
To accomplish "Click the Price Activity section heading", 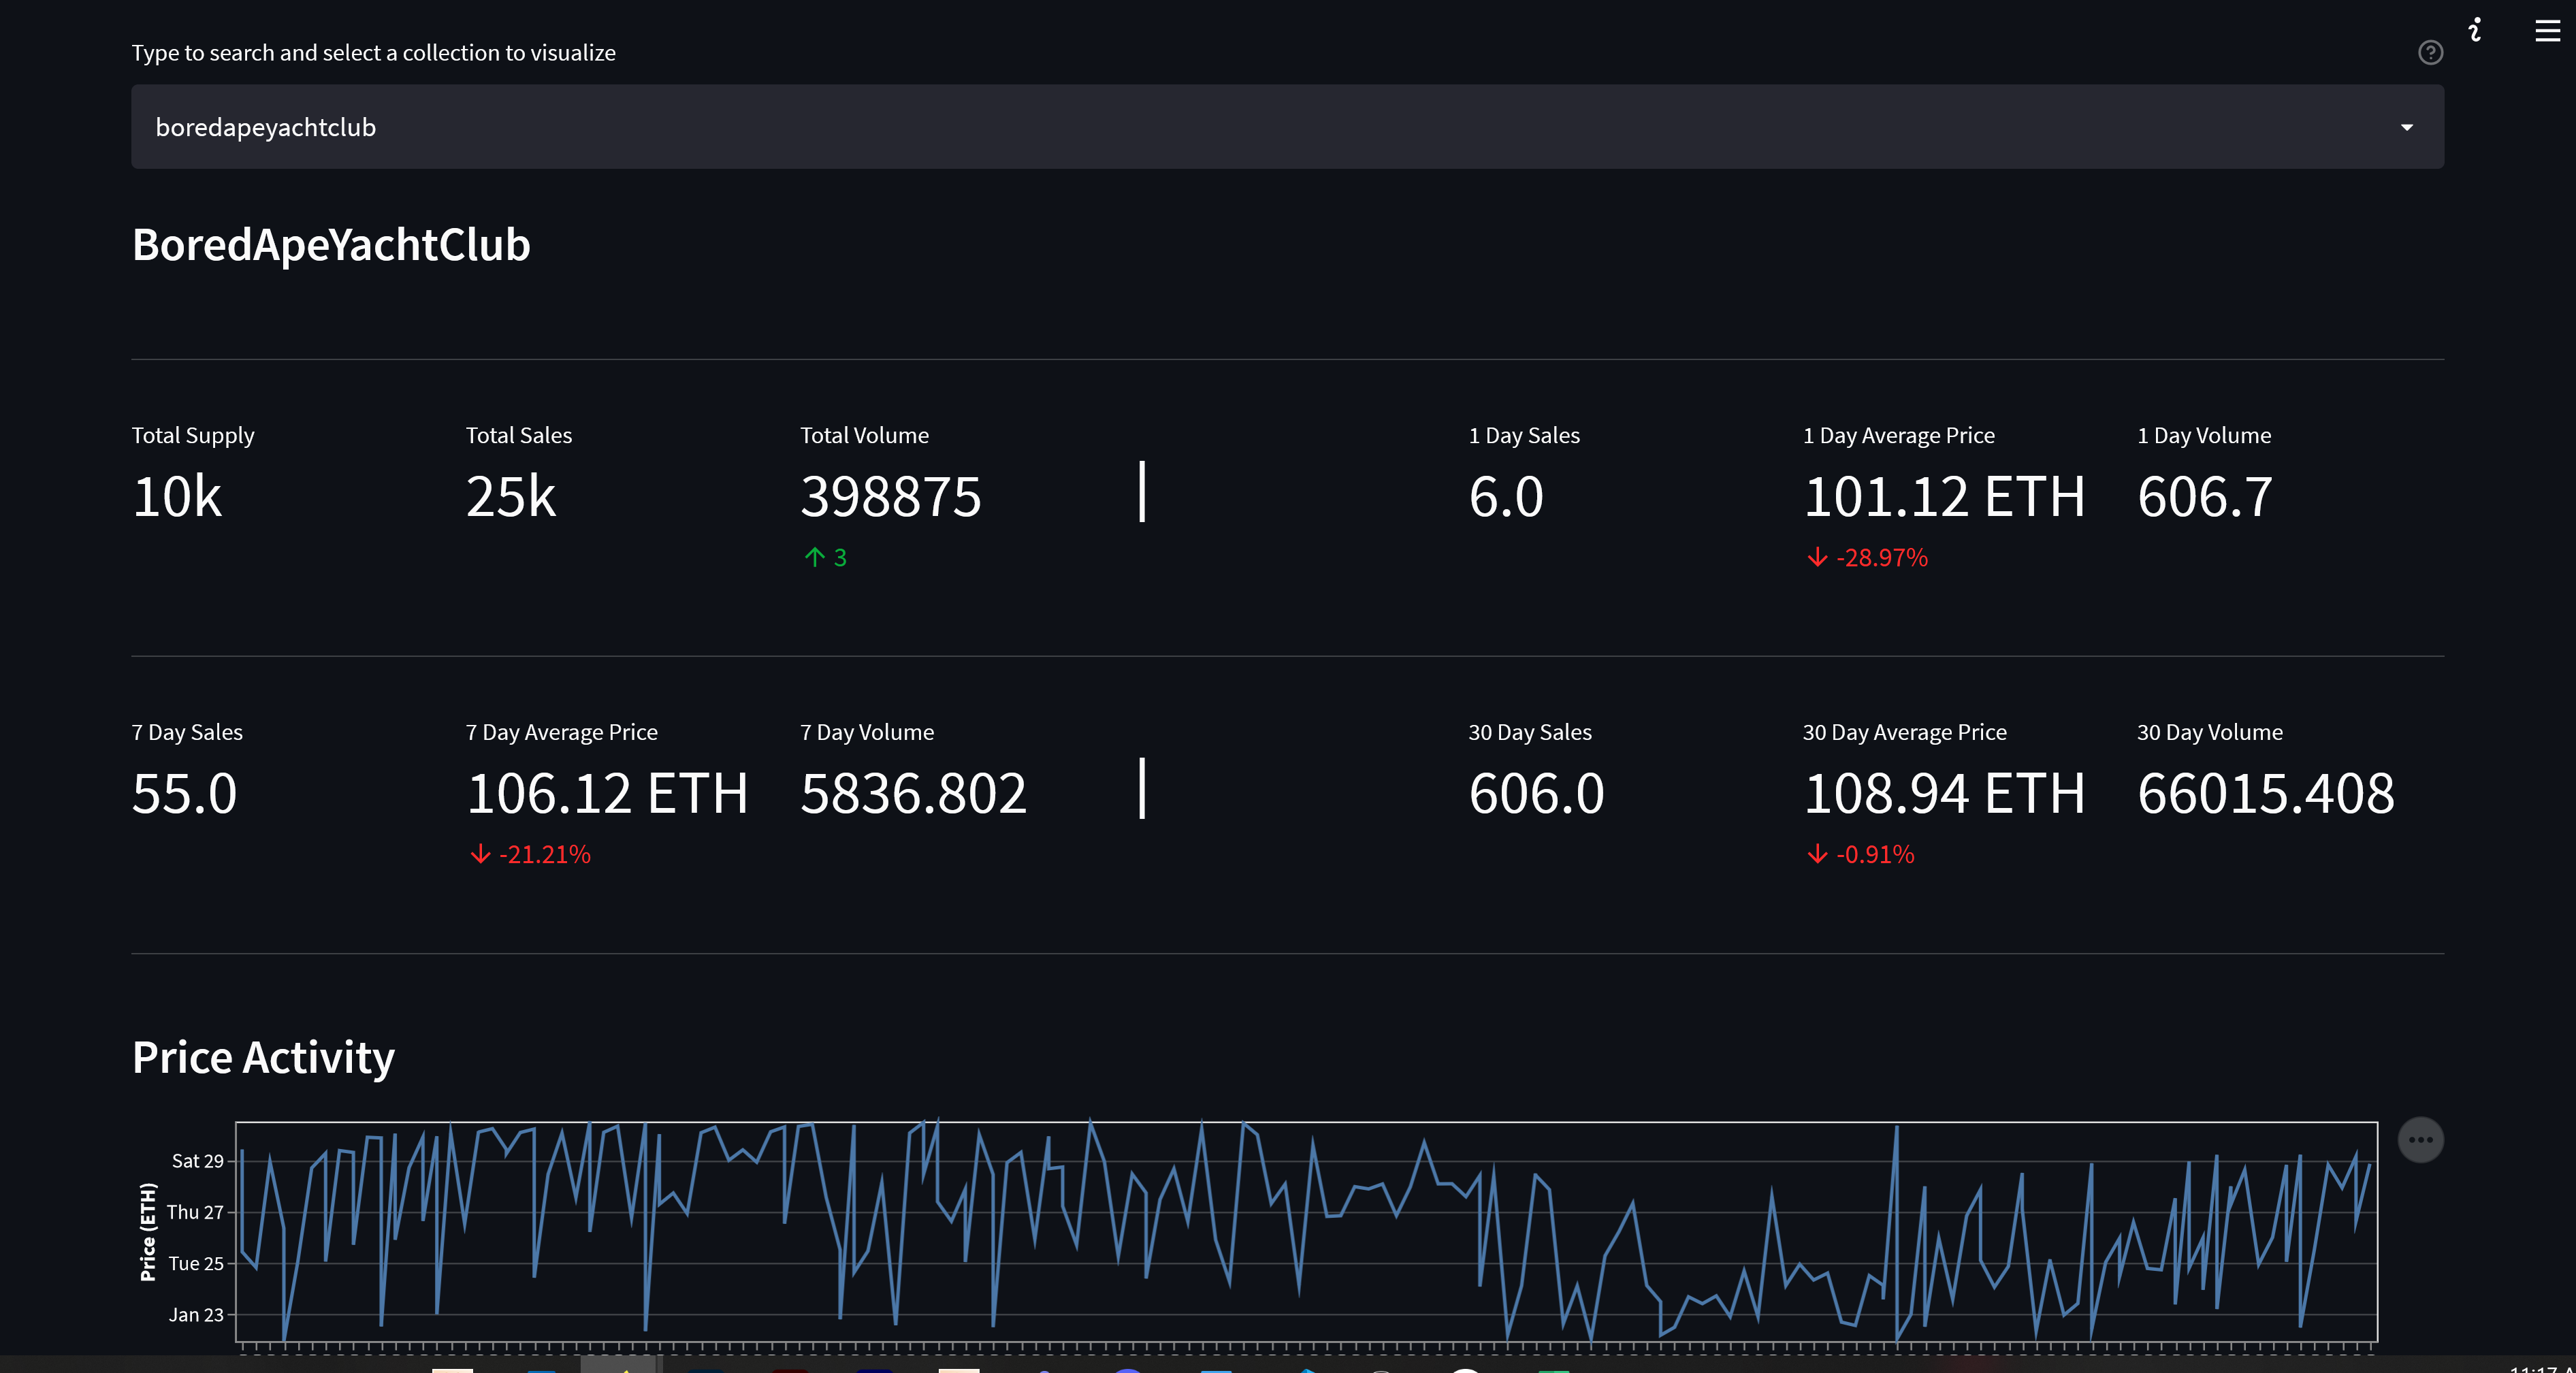I will tap(263, 1057).
